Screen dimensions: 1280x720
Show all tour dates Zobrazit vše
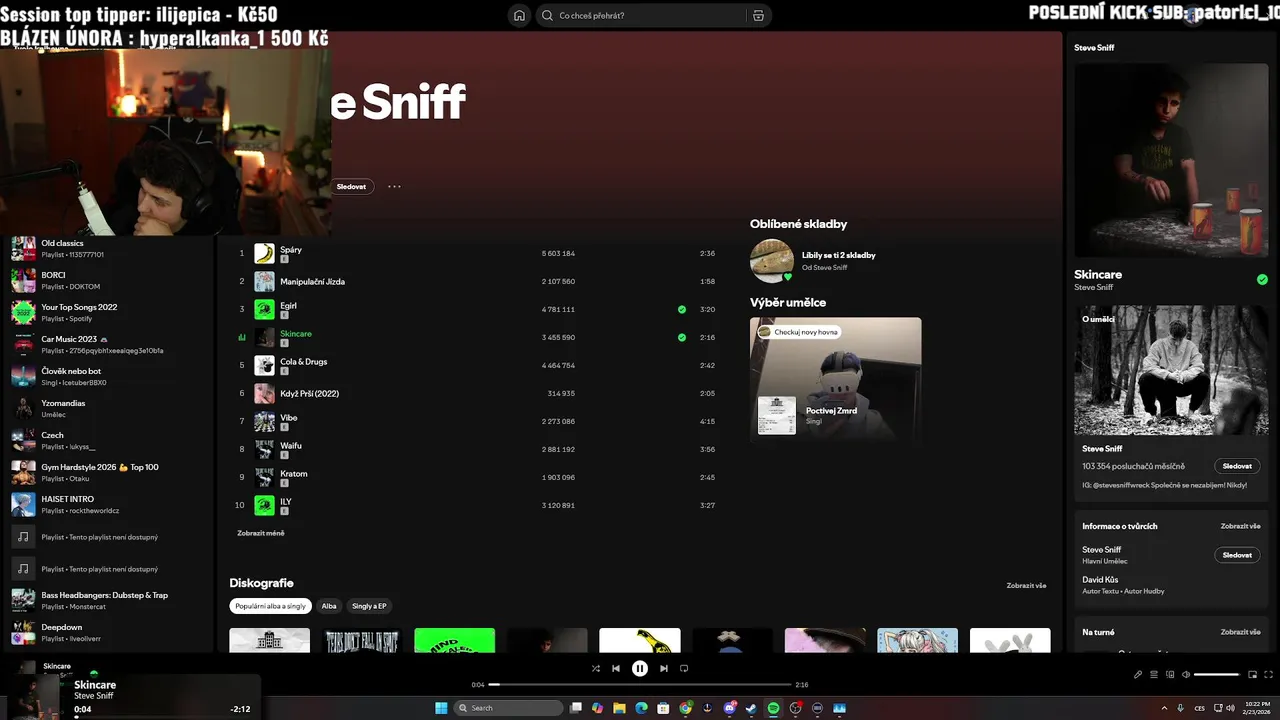click(1240, 632)
